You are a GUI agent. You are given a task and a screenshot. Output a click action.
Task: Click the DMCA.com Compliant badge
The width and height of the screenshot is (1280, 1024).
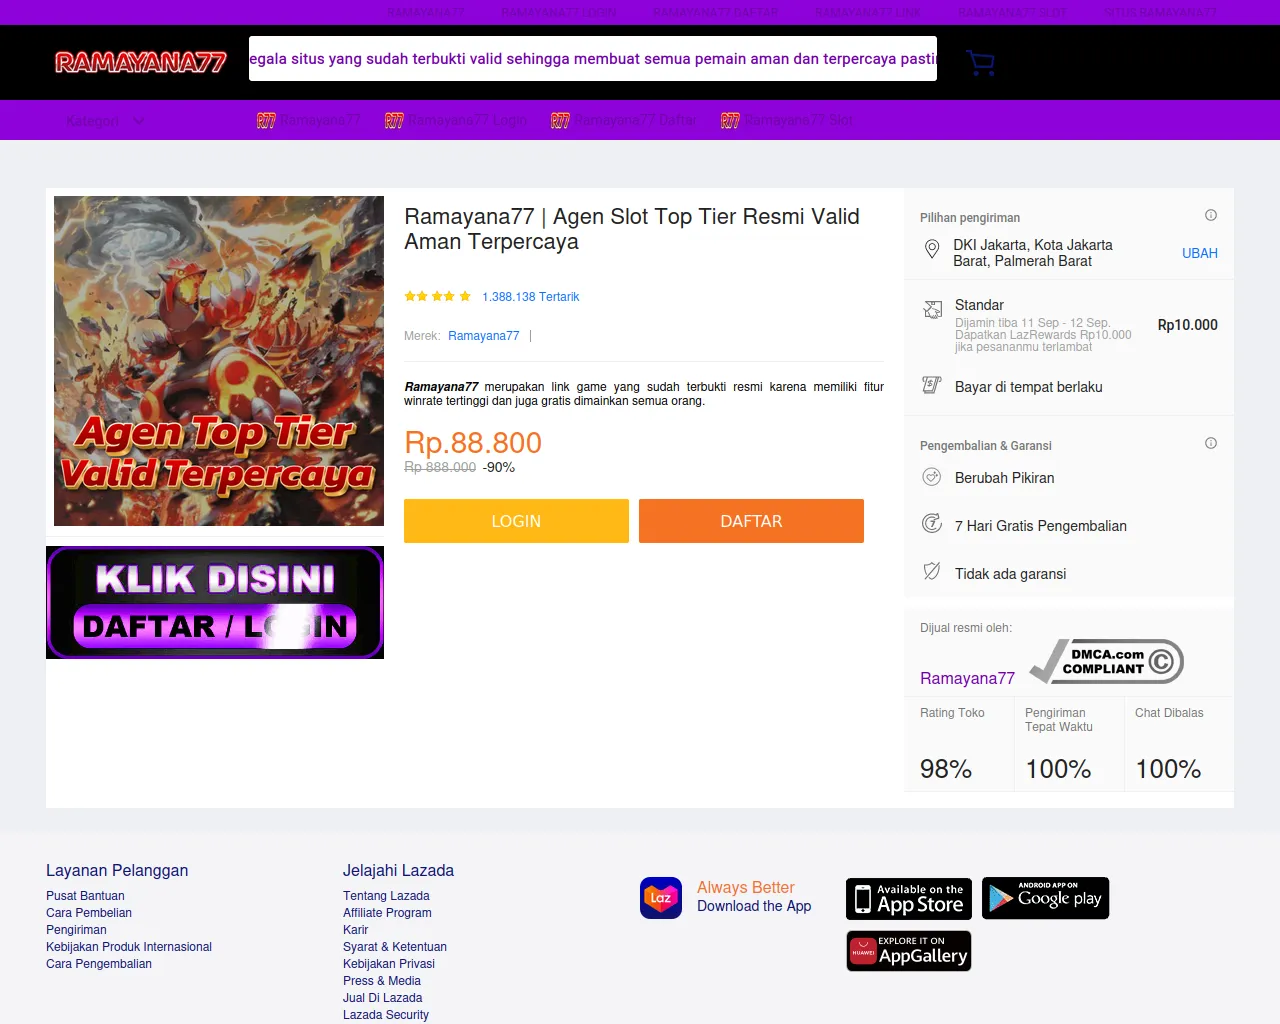(1107, 662)
